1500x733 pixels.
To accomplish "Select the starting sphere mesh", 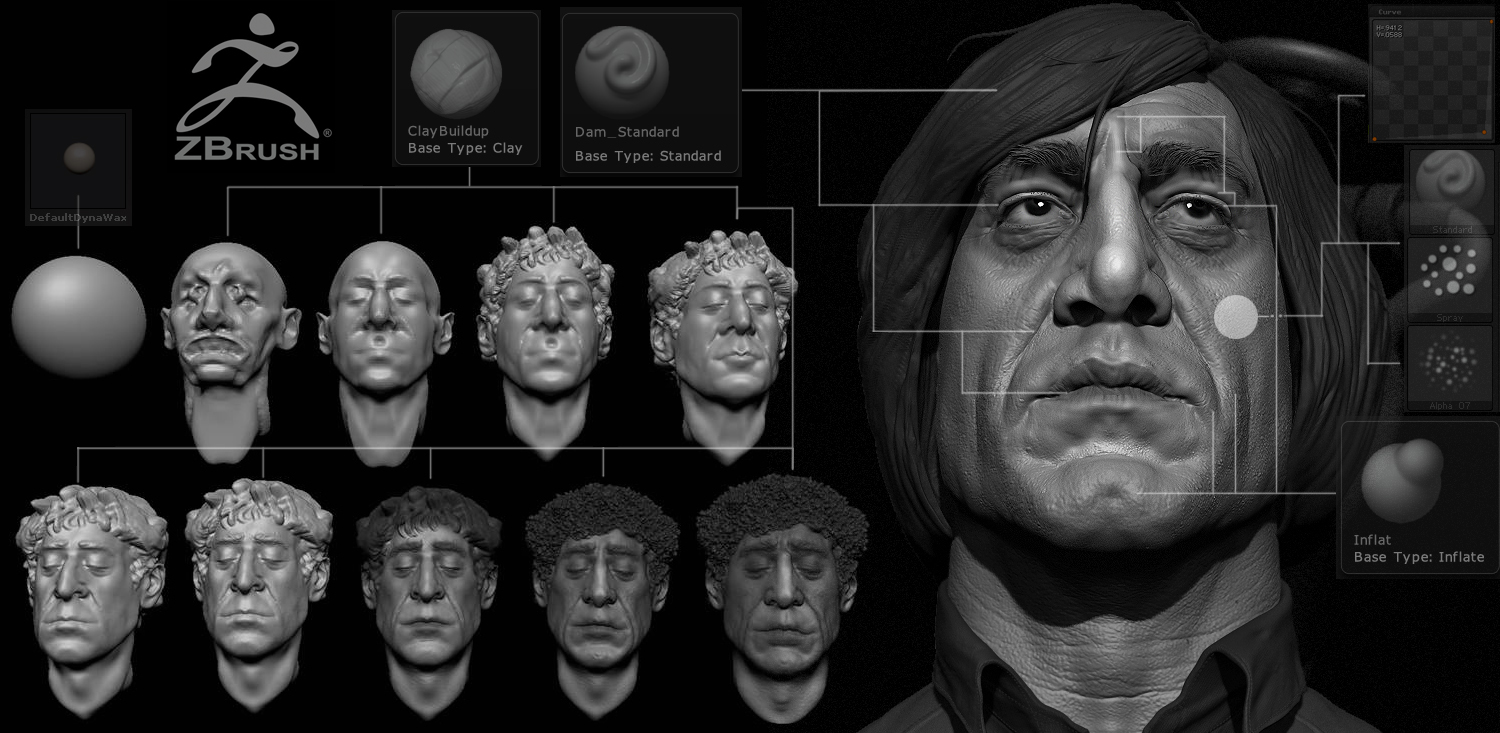I will pos(78,316).
